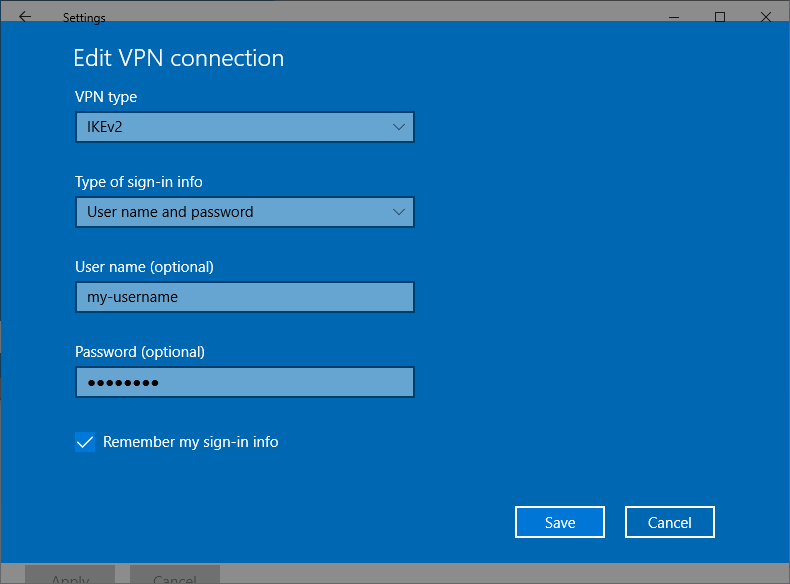Click the chevron arrow on the VPN type box

click(398, 127)
